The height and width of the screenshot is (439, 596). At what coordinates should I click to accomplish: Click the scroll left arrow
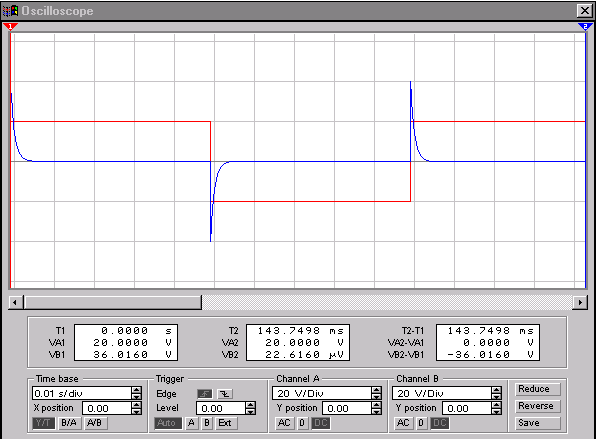(x=15, y=303)
